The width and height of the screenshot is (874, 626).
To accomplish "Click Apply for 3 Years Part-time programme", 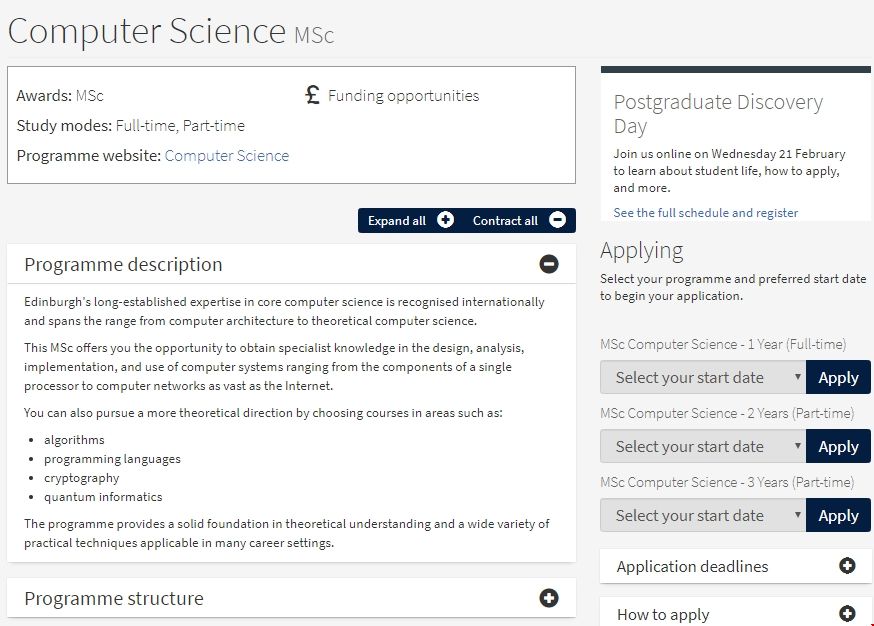I will click(838, 516).
